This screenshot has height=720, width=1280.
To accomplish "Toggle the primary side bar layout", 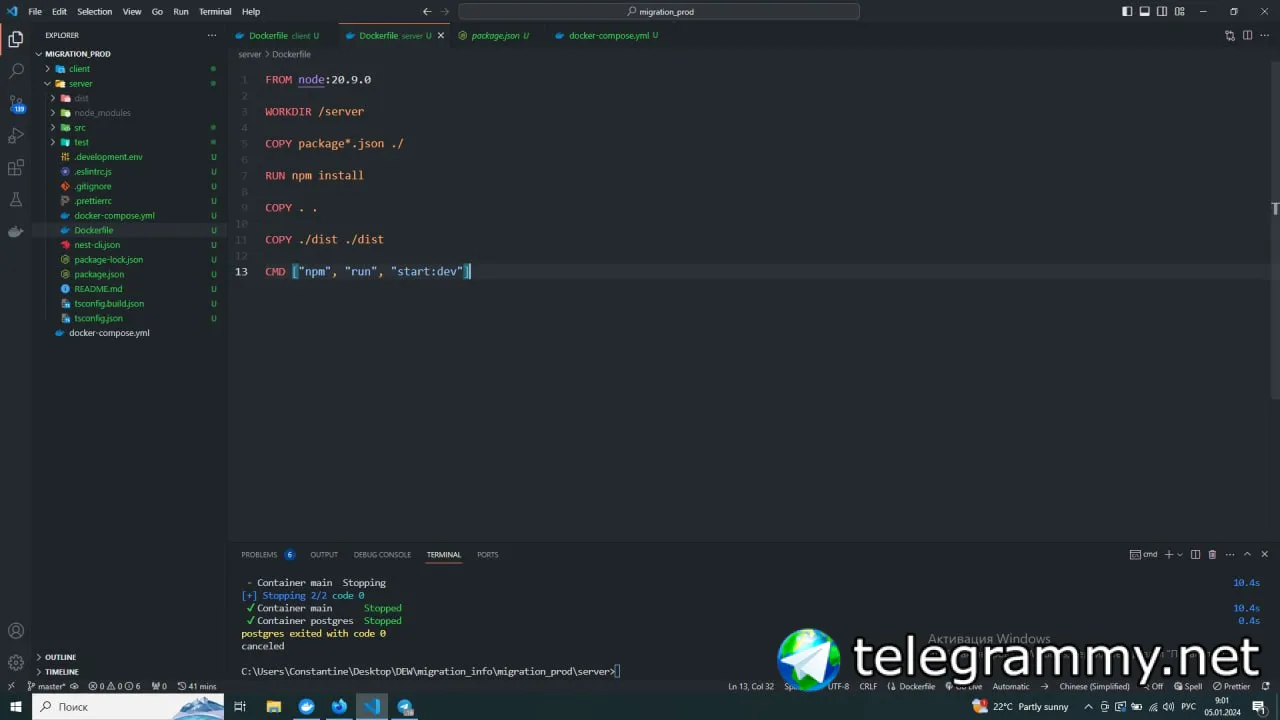I will click(1127, 11).
